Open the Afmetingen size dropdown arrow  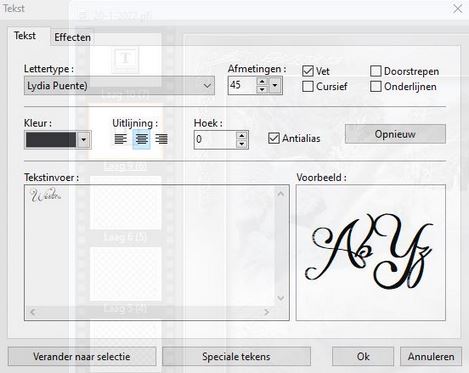(x=275, y=85)
